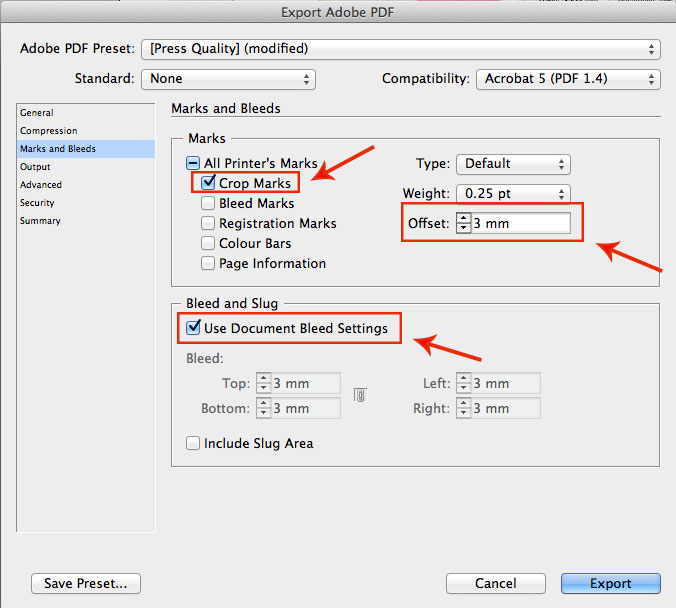Image resolution: width=676 pixels, height=608 pixels.
Task: Click the Offset field stepper arrows
Action: [x=463, y=223]
